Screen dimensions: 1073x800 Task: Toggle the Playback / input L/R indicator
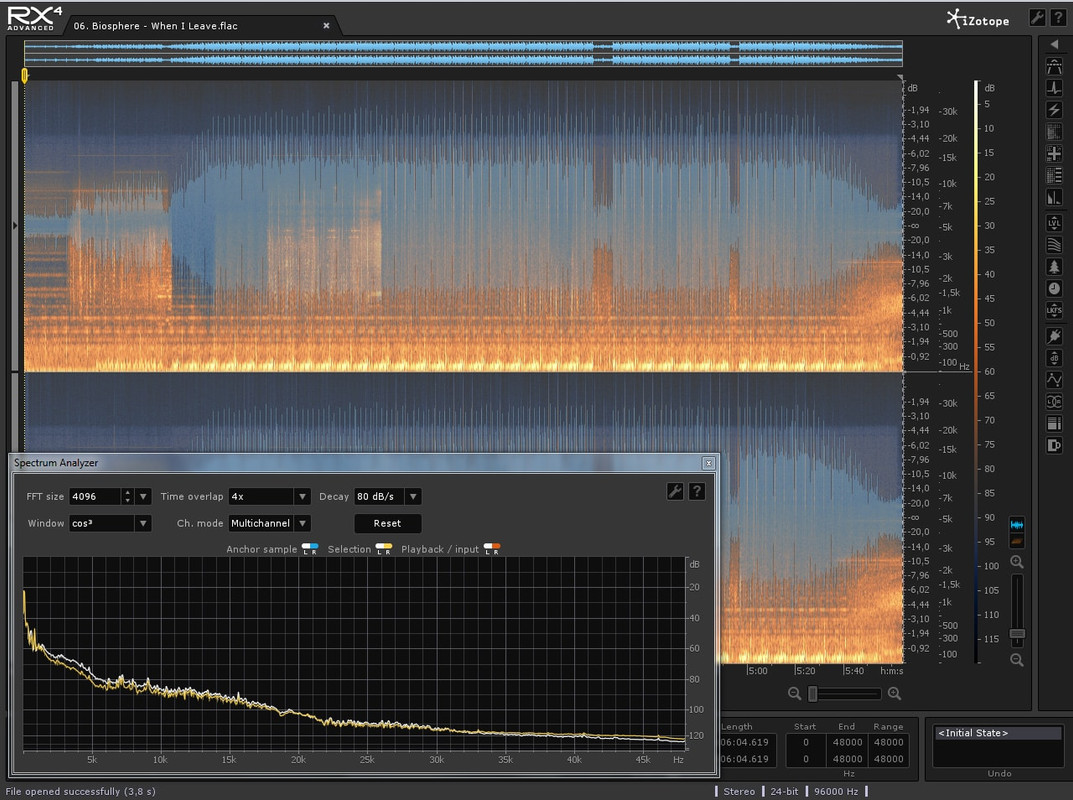coord(492,549)
